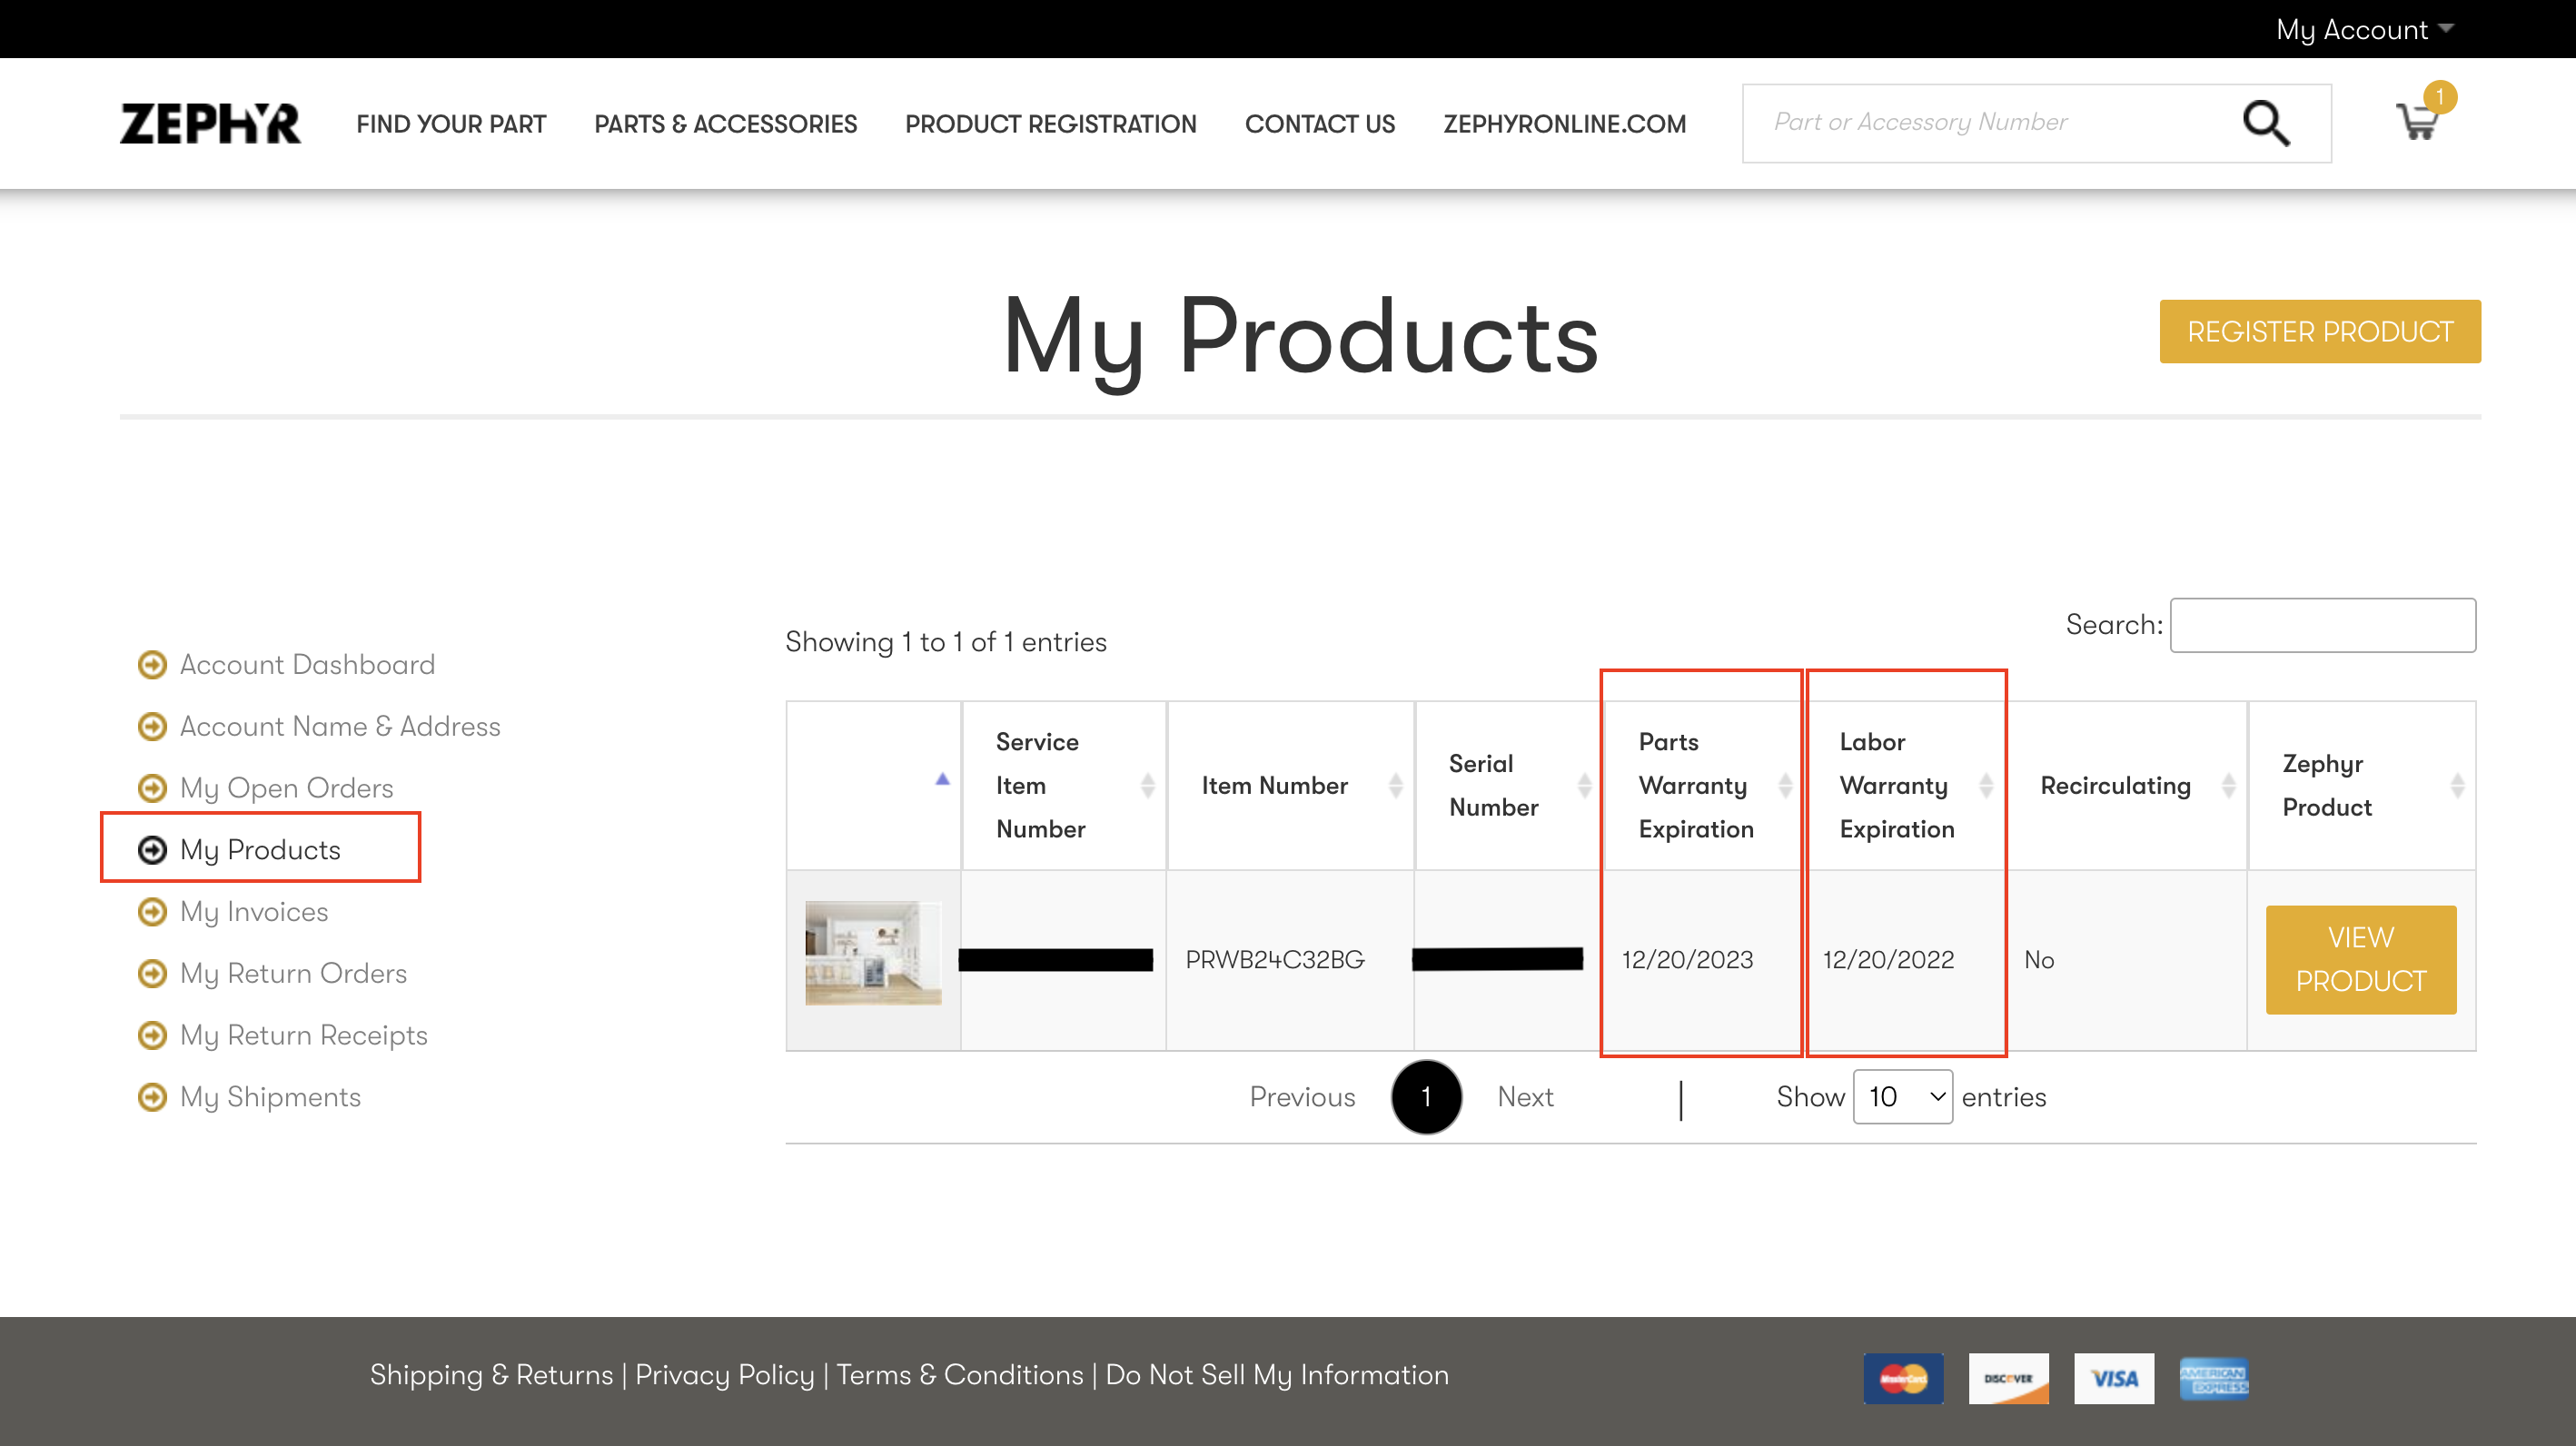Open the shopping cart icon
Image resolution: width=2576 pixels, height=1446 pixels.
pos(2418,122)
